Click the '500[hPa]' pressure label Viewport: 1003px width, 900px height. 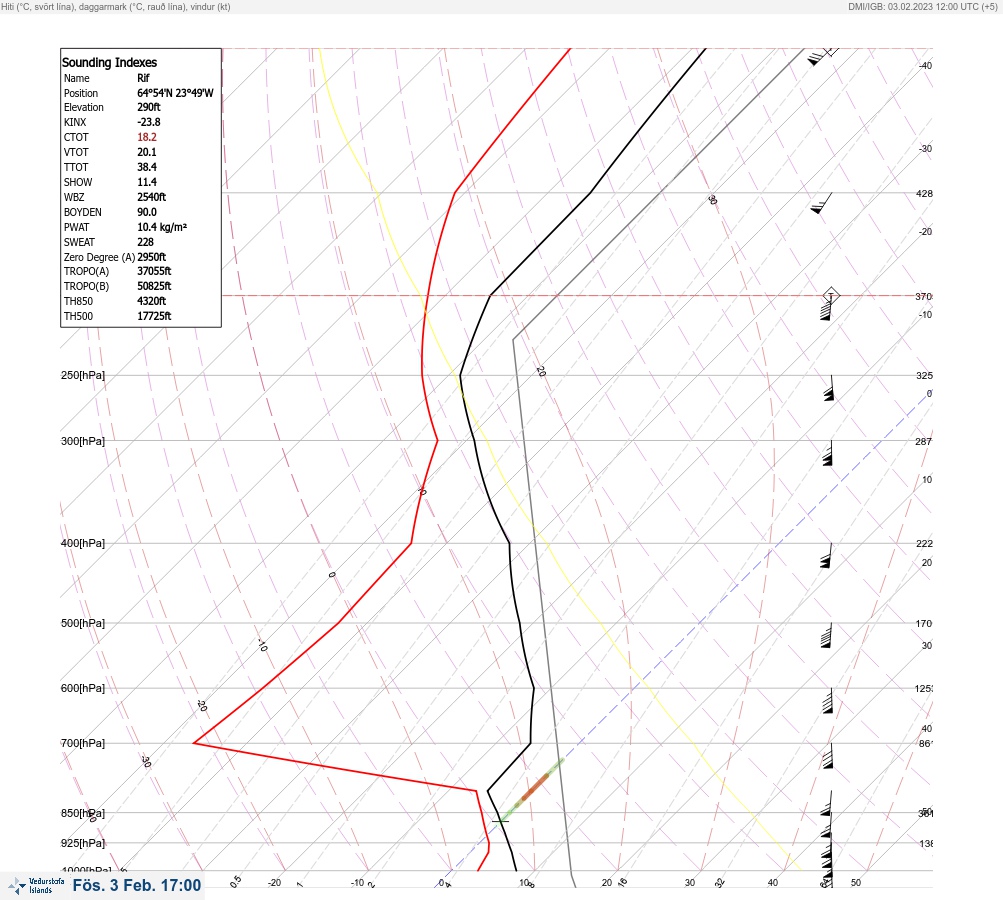(83, 623)
